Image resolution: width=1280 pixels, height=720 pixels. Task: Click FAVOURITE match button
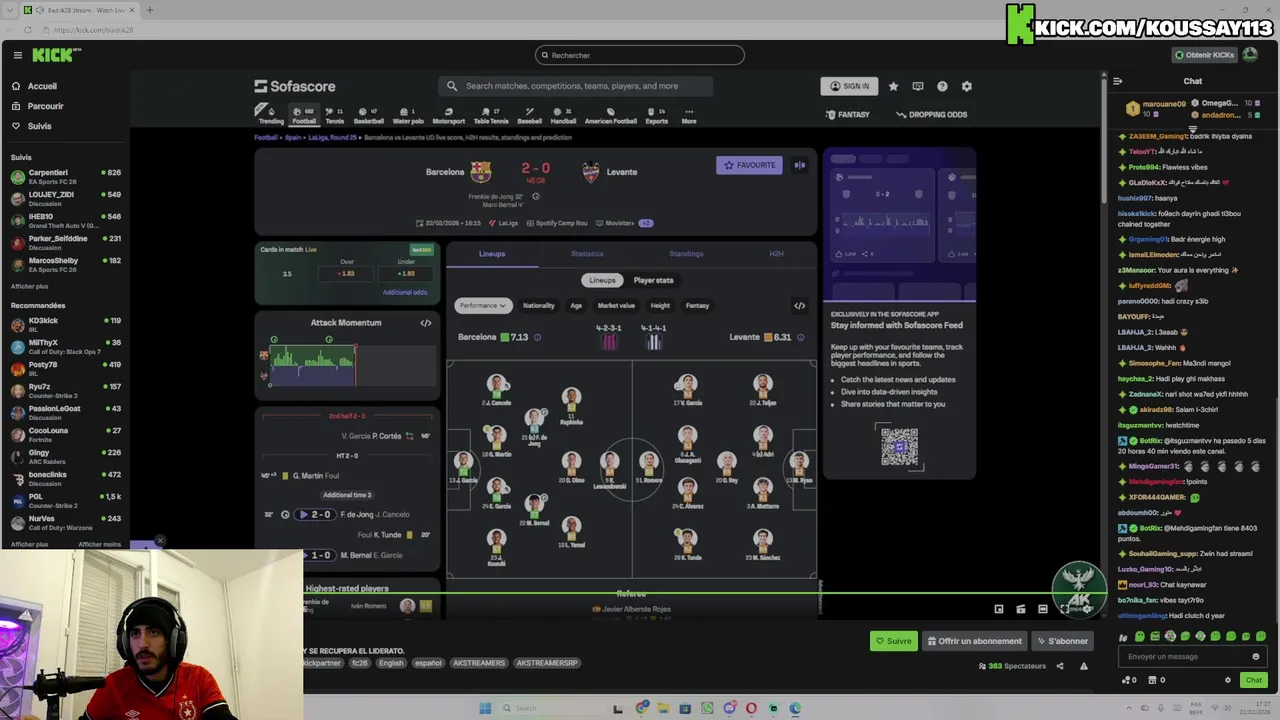tap(749, 165)
